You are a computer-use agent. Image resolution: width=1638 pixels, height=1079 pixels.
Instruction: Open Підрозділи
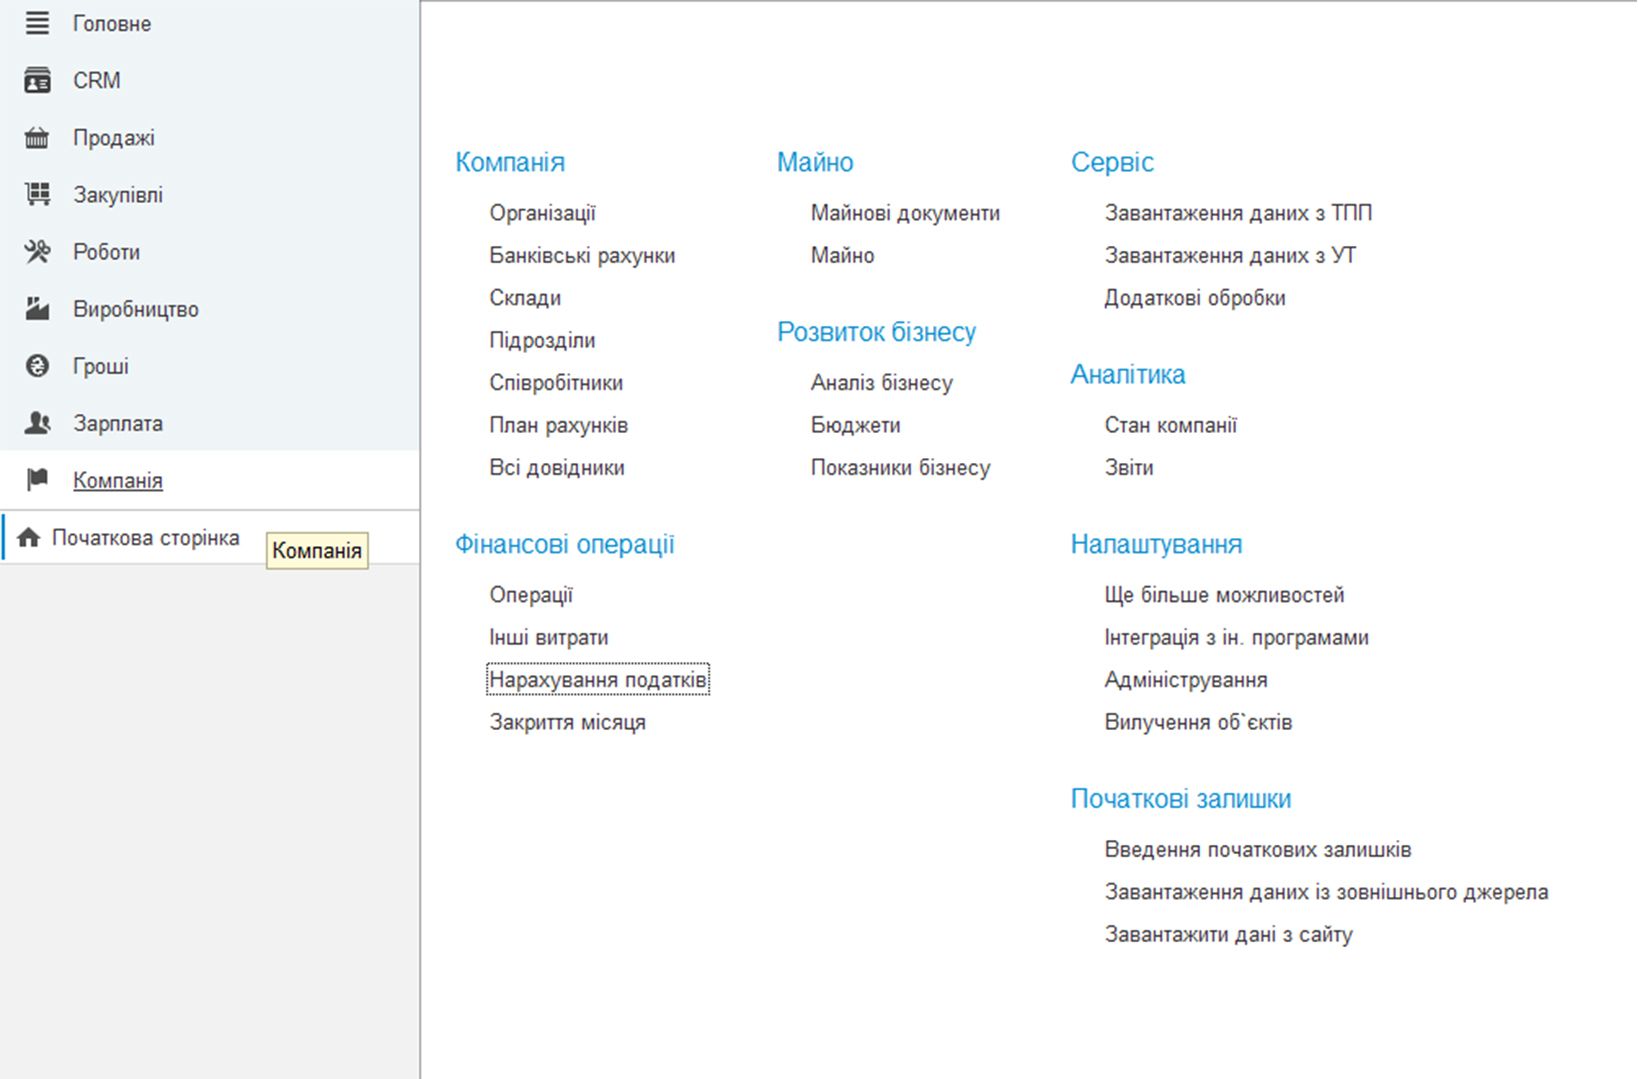(x=542, y=340)
